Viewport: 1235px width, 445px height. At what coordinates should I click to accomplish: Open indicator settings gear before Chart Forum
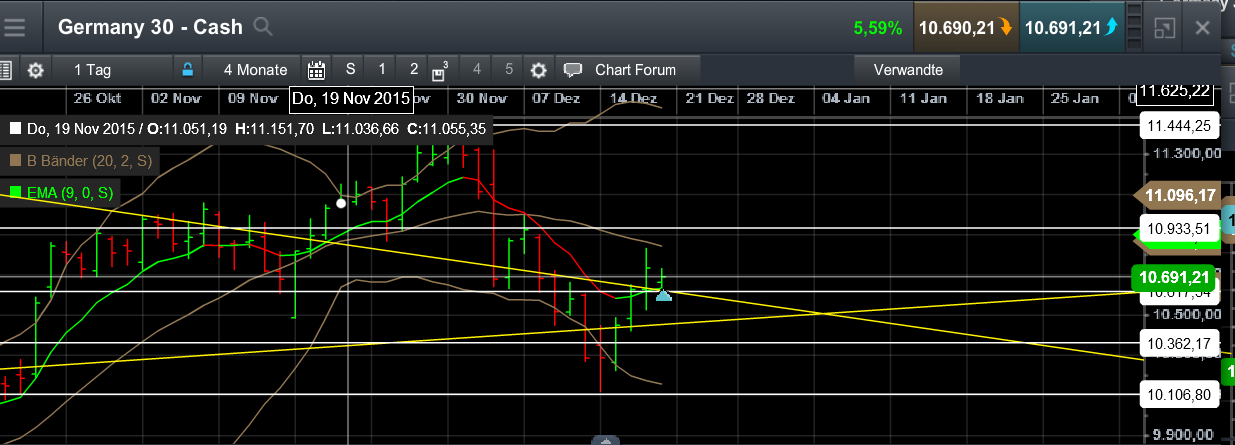[539, 70]
